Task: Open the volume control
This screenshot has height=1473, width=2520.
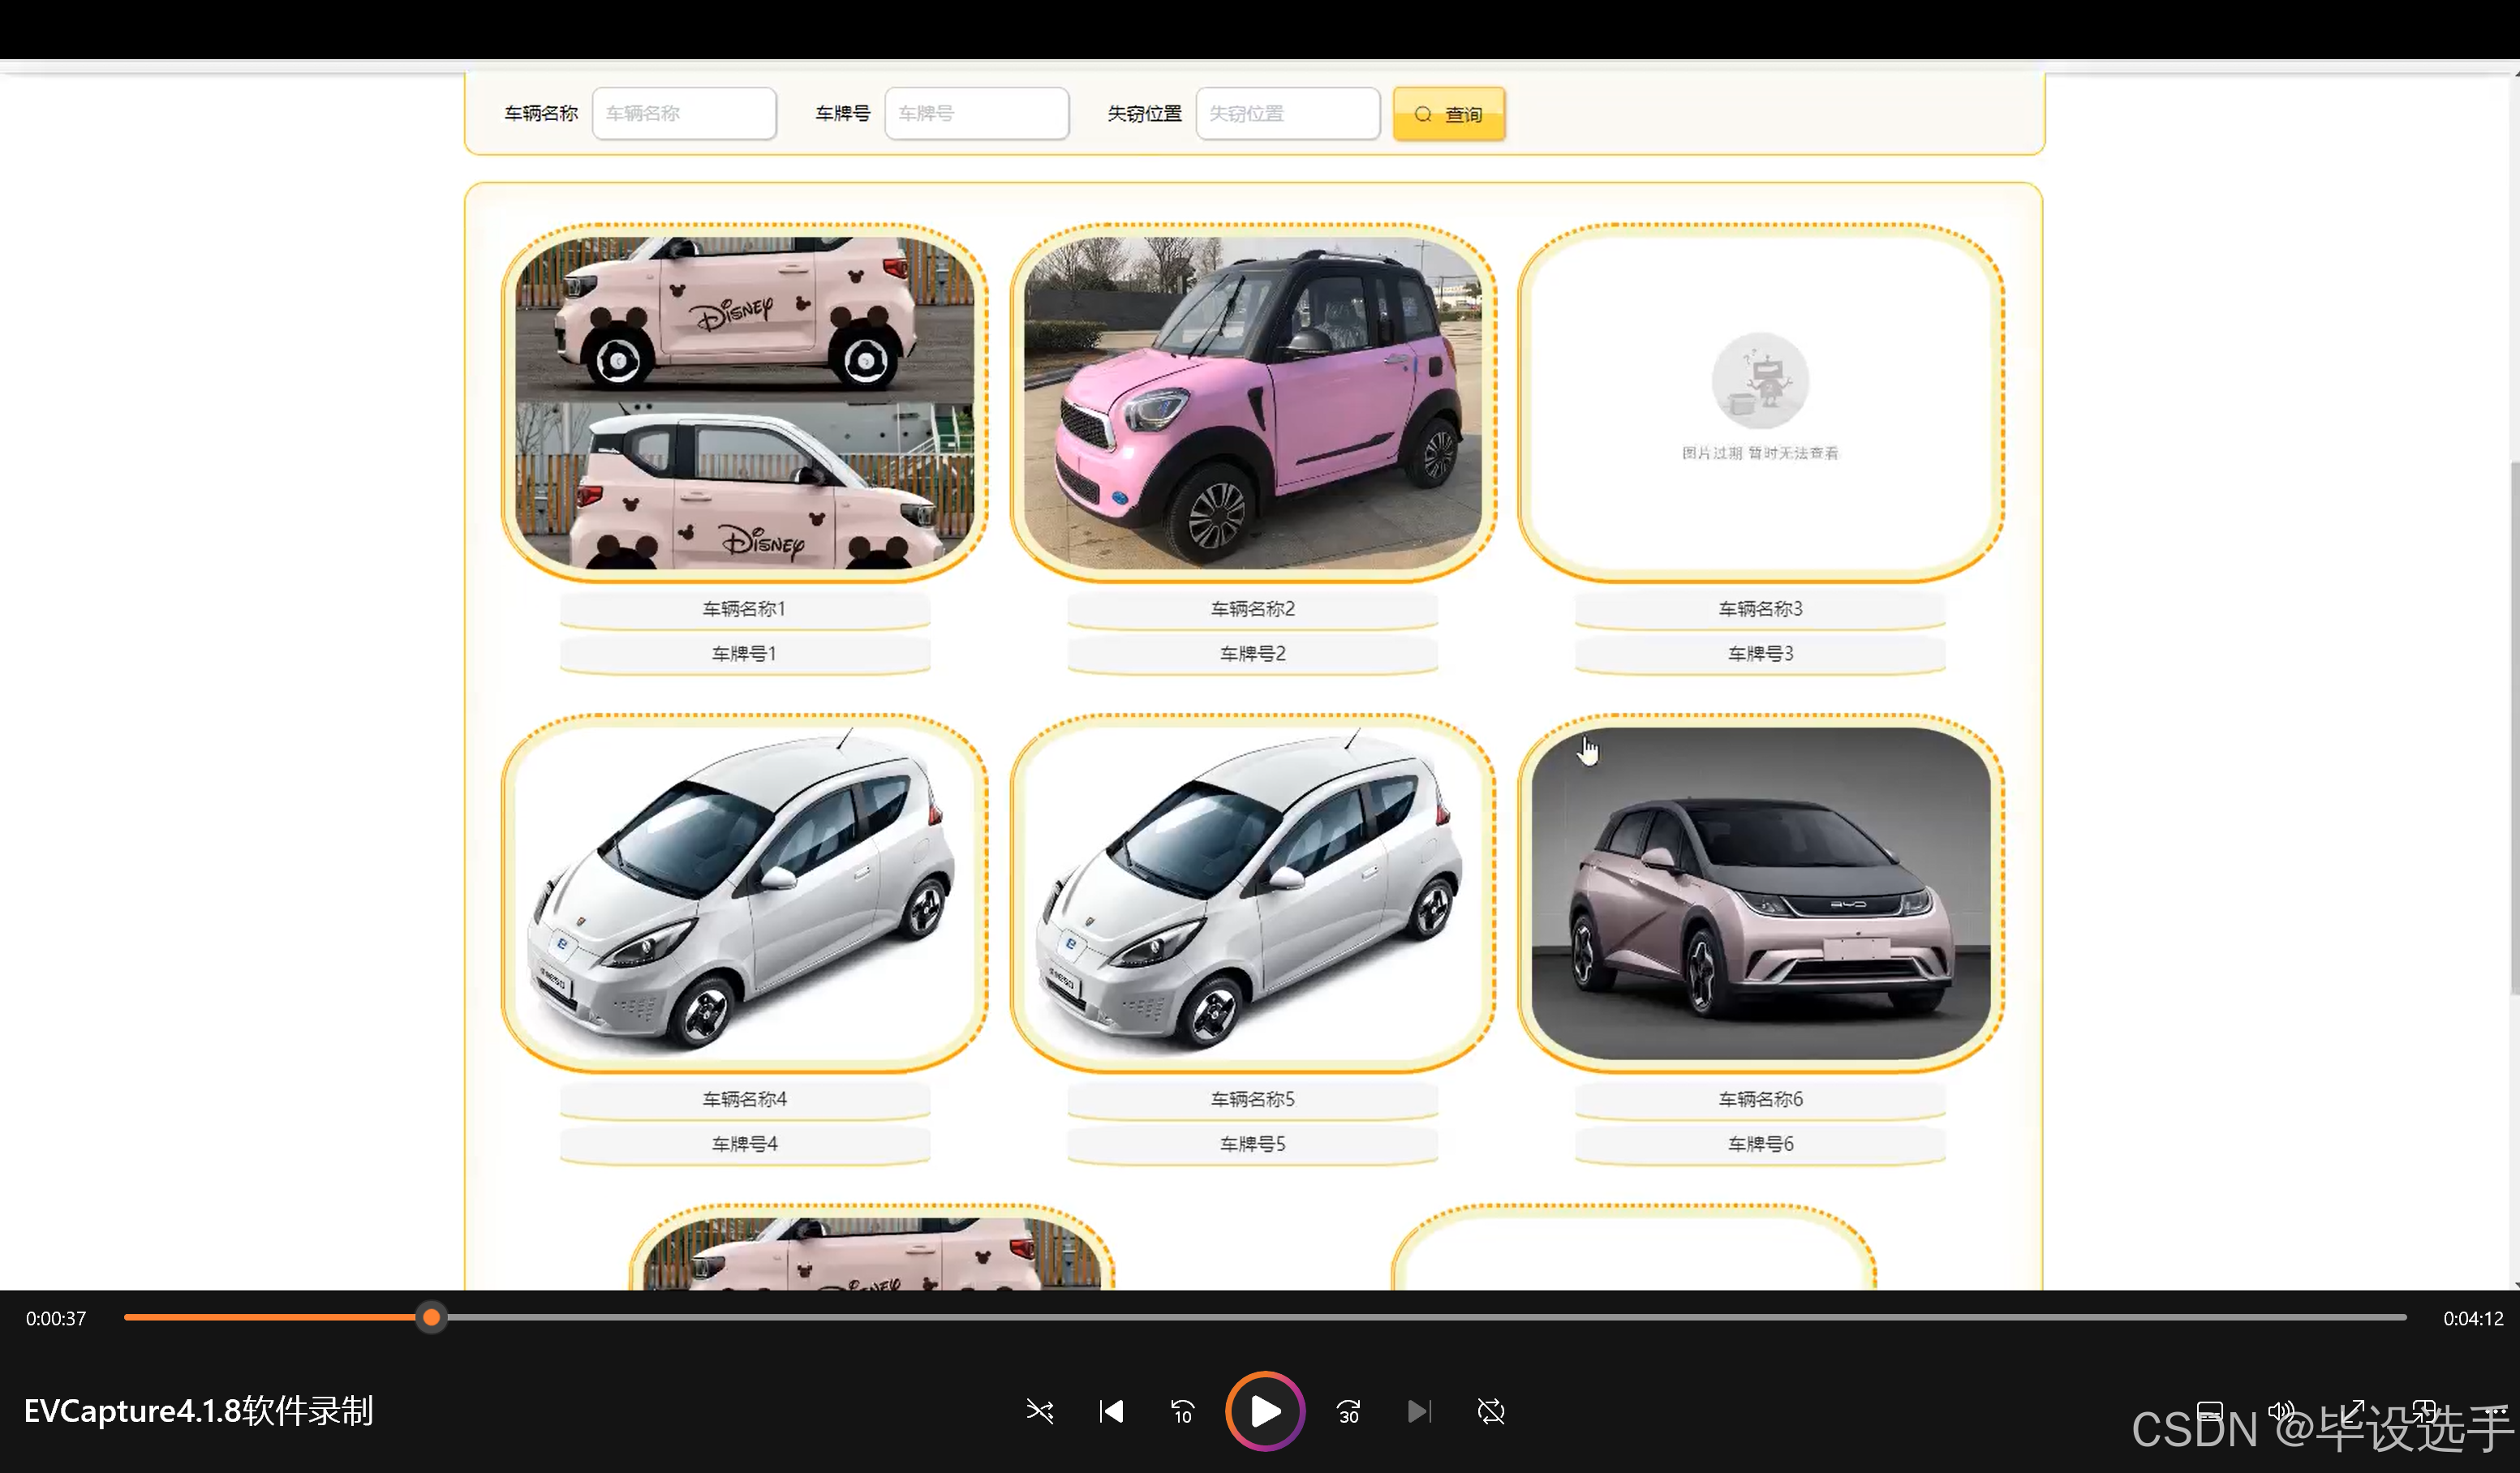Action: (2281, 1411)
